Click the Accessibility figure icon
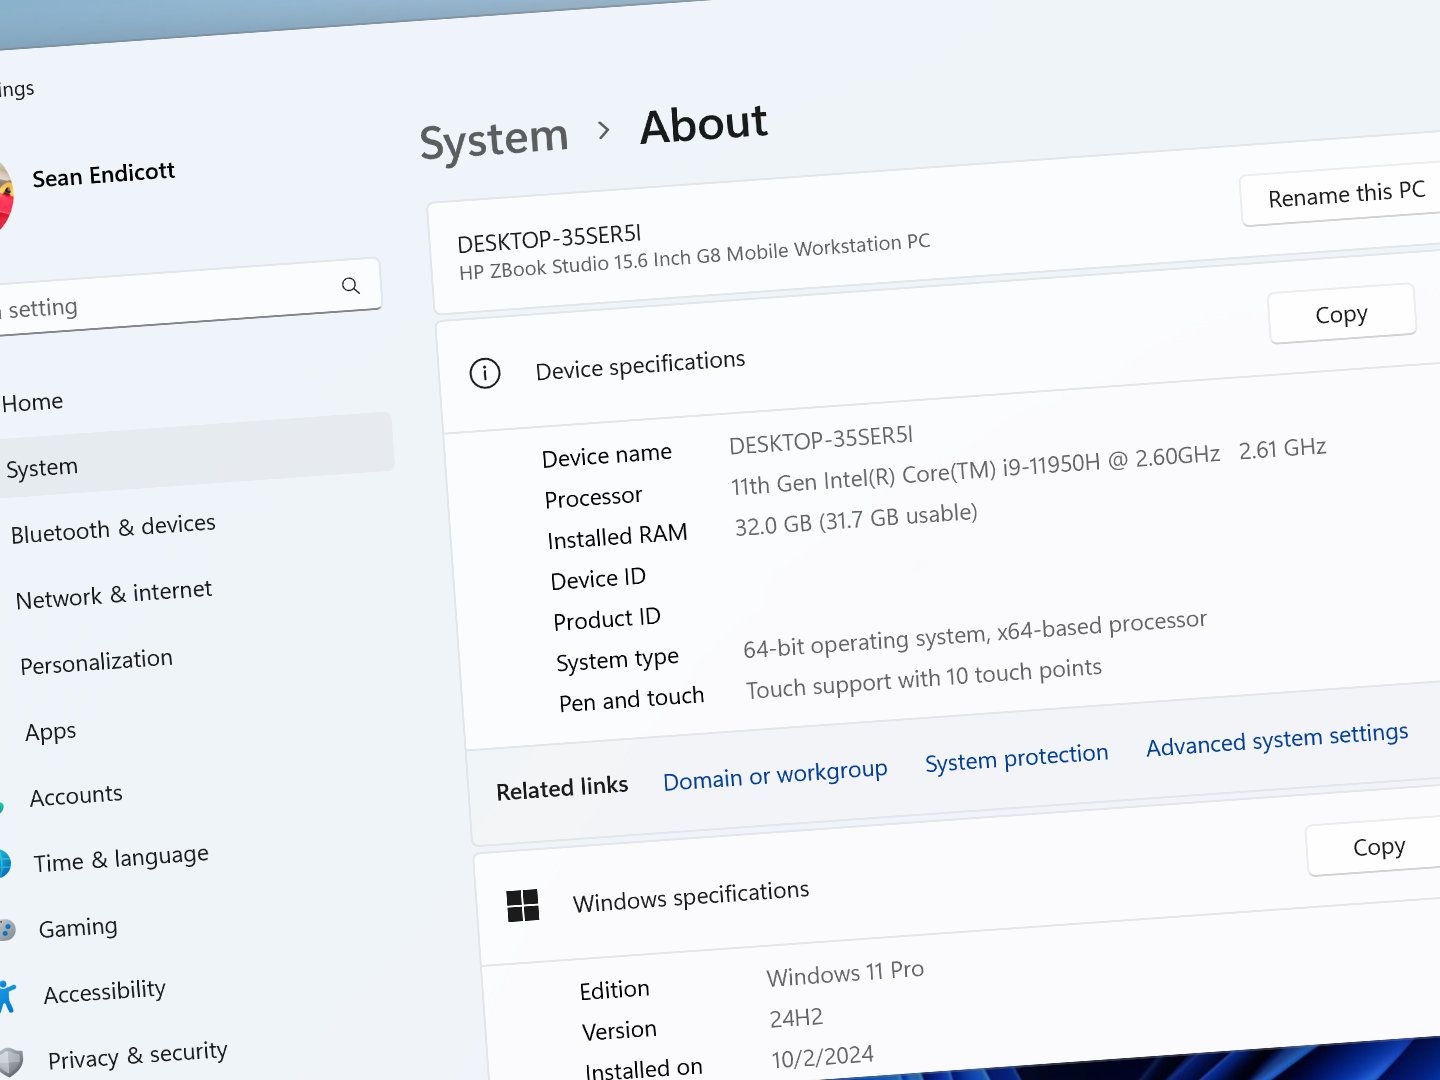The image size is (1440, 1080). pyautogui.click(x=7, y=997)
